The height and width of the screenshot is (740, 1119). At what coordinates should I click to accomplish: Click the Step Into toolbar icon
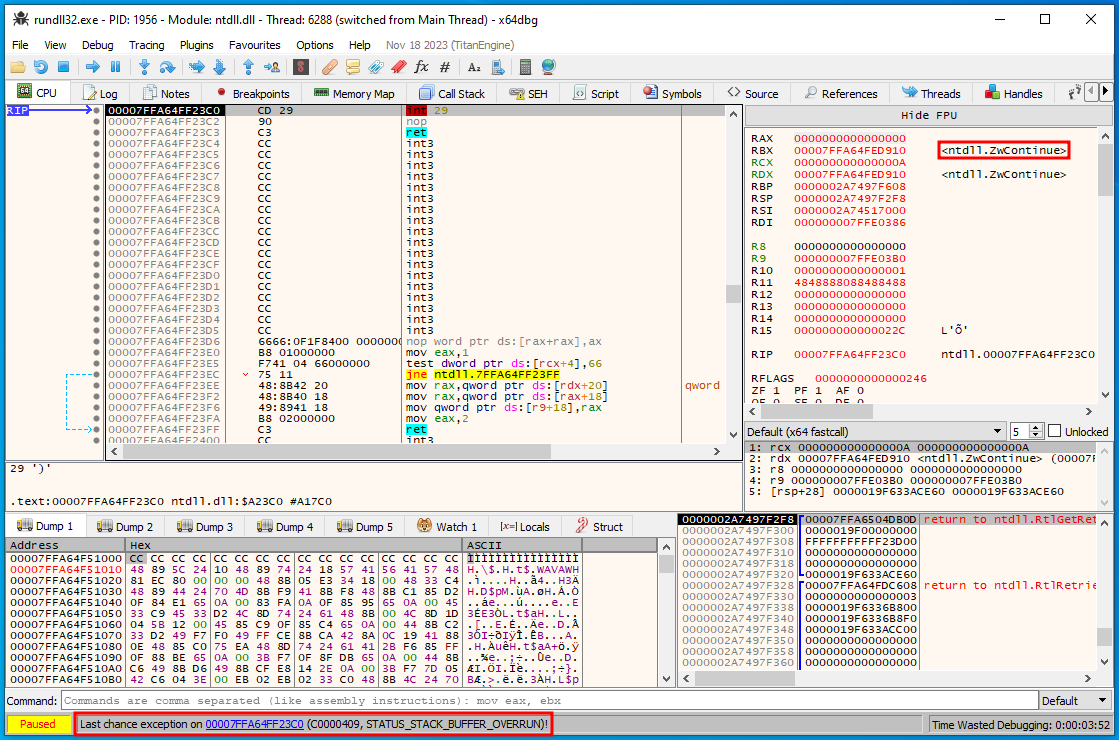144,67
